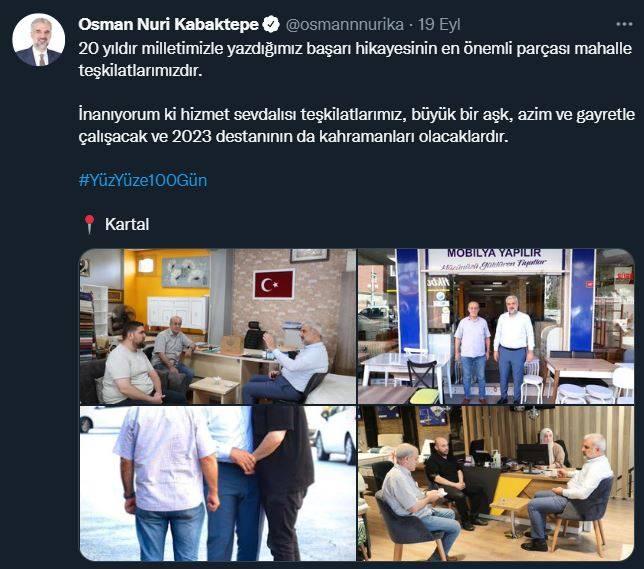Open the three-dot more options menu
Screen dimensions: 644x569
tap(624, 24)
